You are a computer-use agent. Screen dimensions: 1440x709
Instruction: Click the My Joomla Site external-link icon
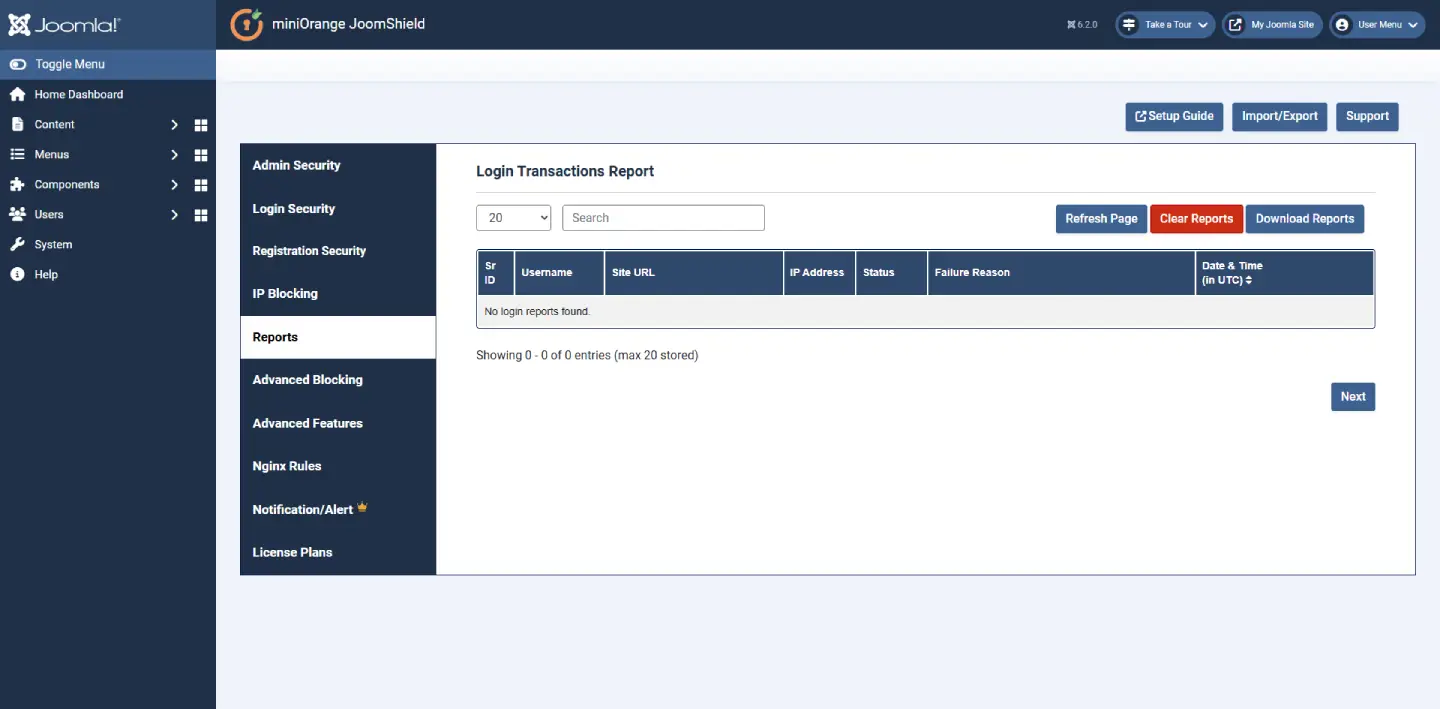click(x=1236, y=25)
